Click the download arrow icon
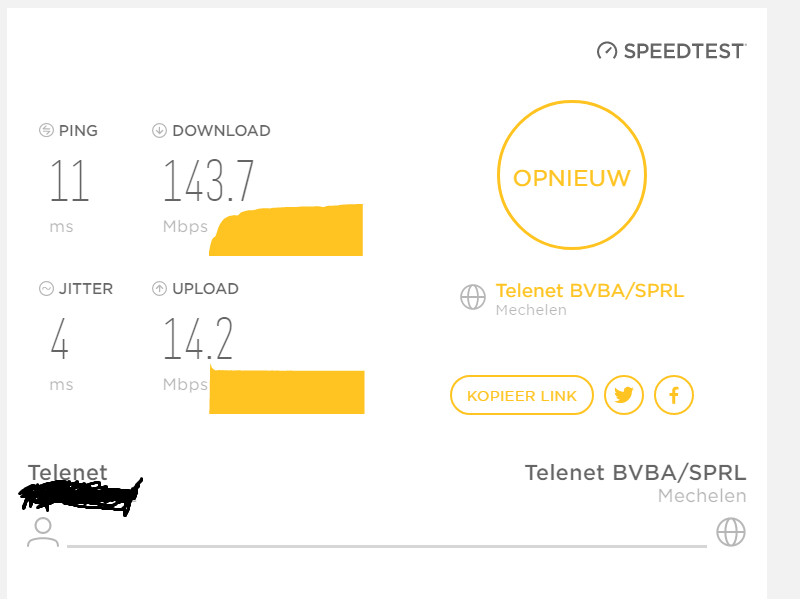800x599 pixels. (x=159, y=130)
